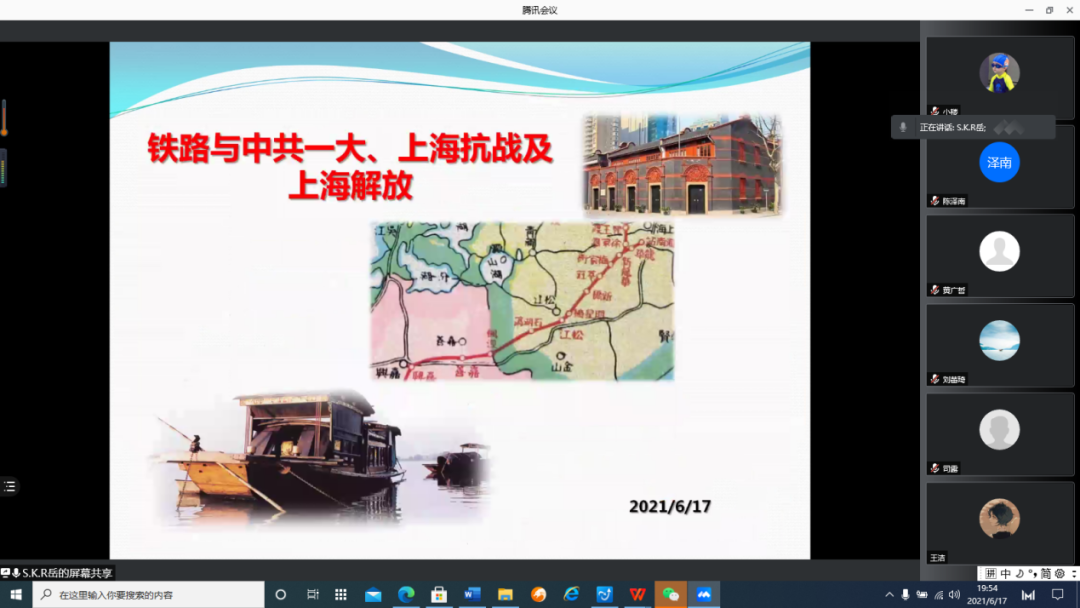Open the Windows Start menu

[x=14, y=594]
